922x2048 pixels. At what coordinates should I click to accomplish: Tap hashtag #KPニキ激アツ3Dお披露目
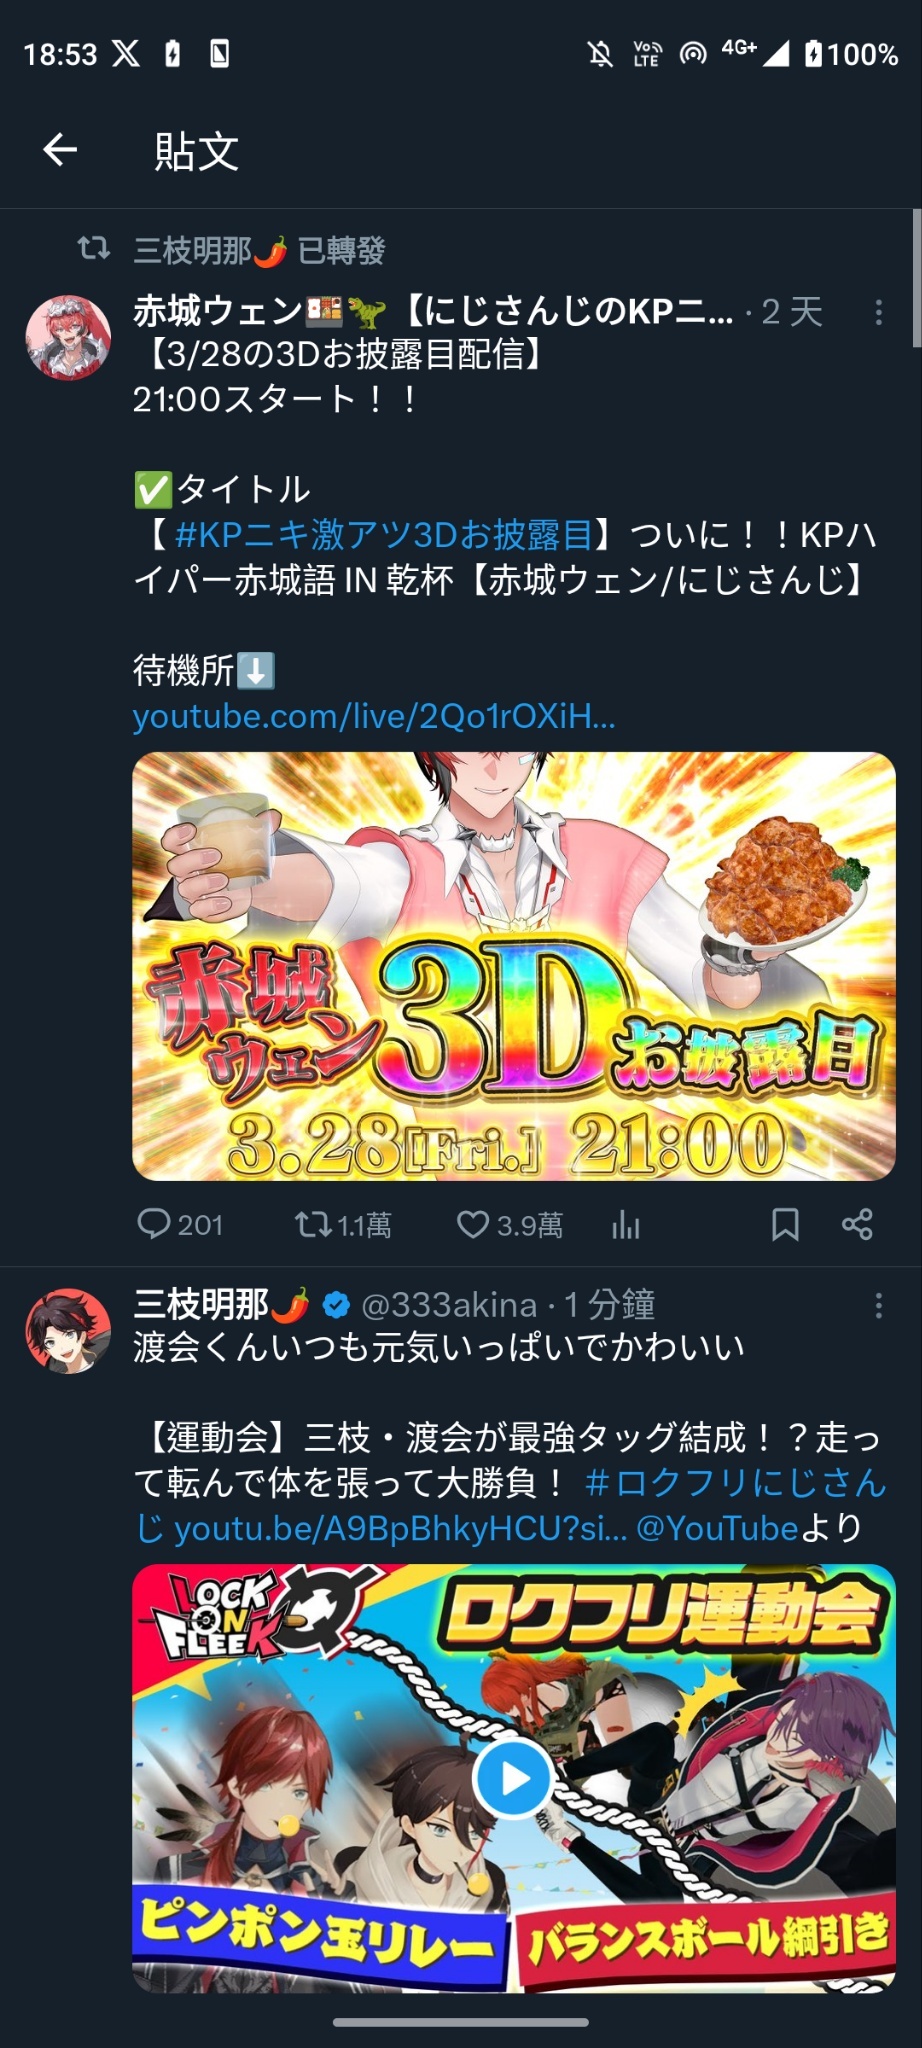(x=384, y=535)
